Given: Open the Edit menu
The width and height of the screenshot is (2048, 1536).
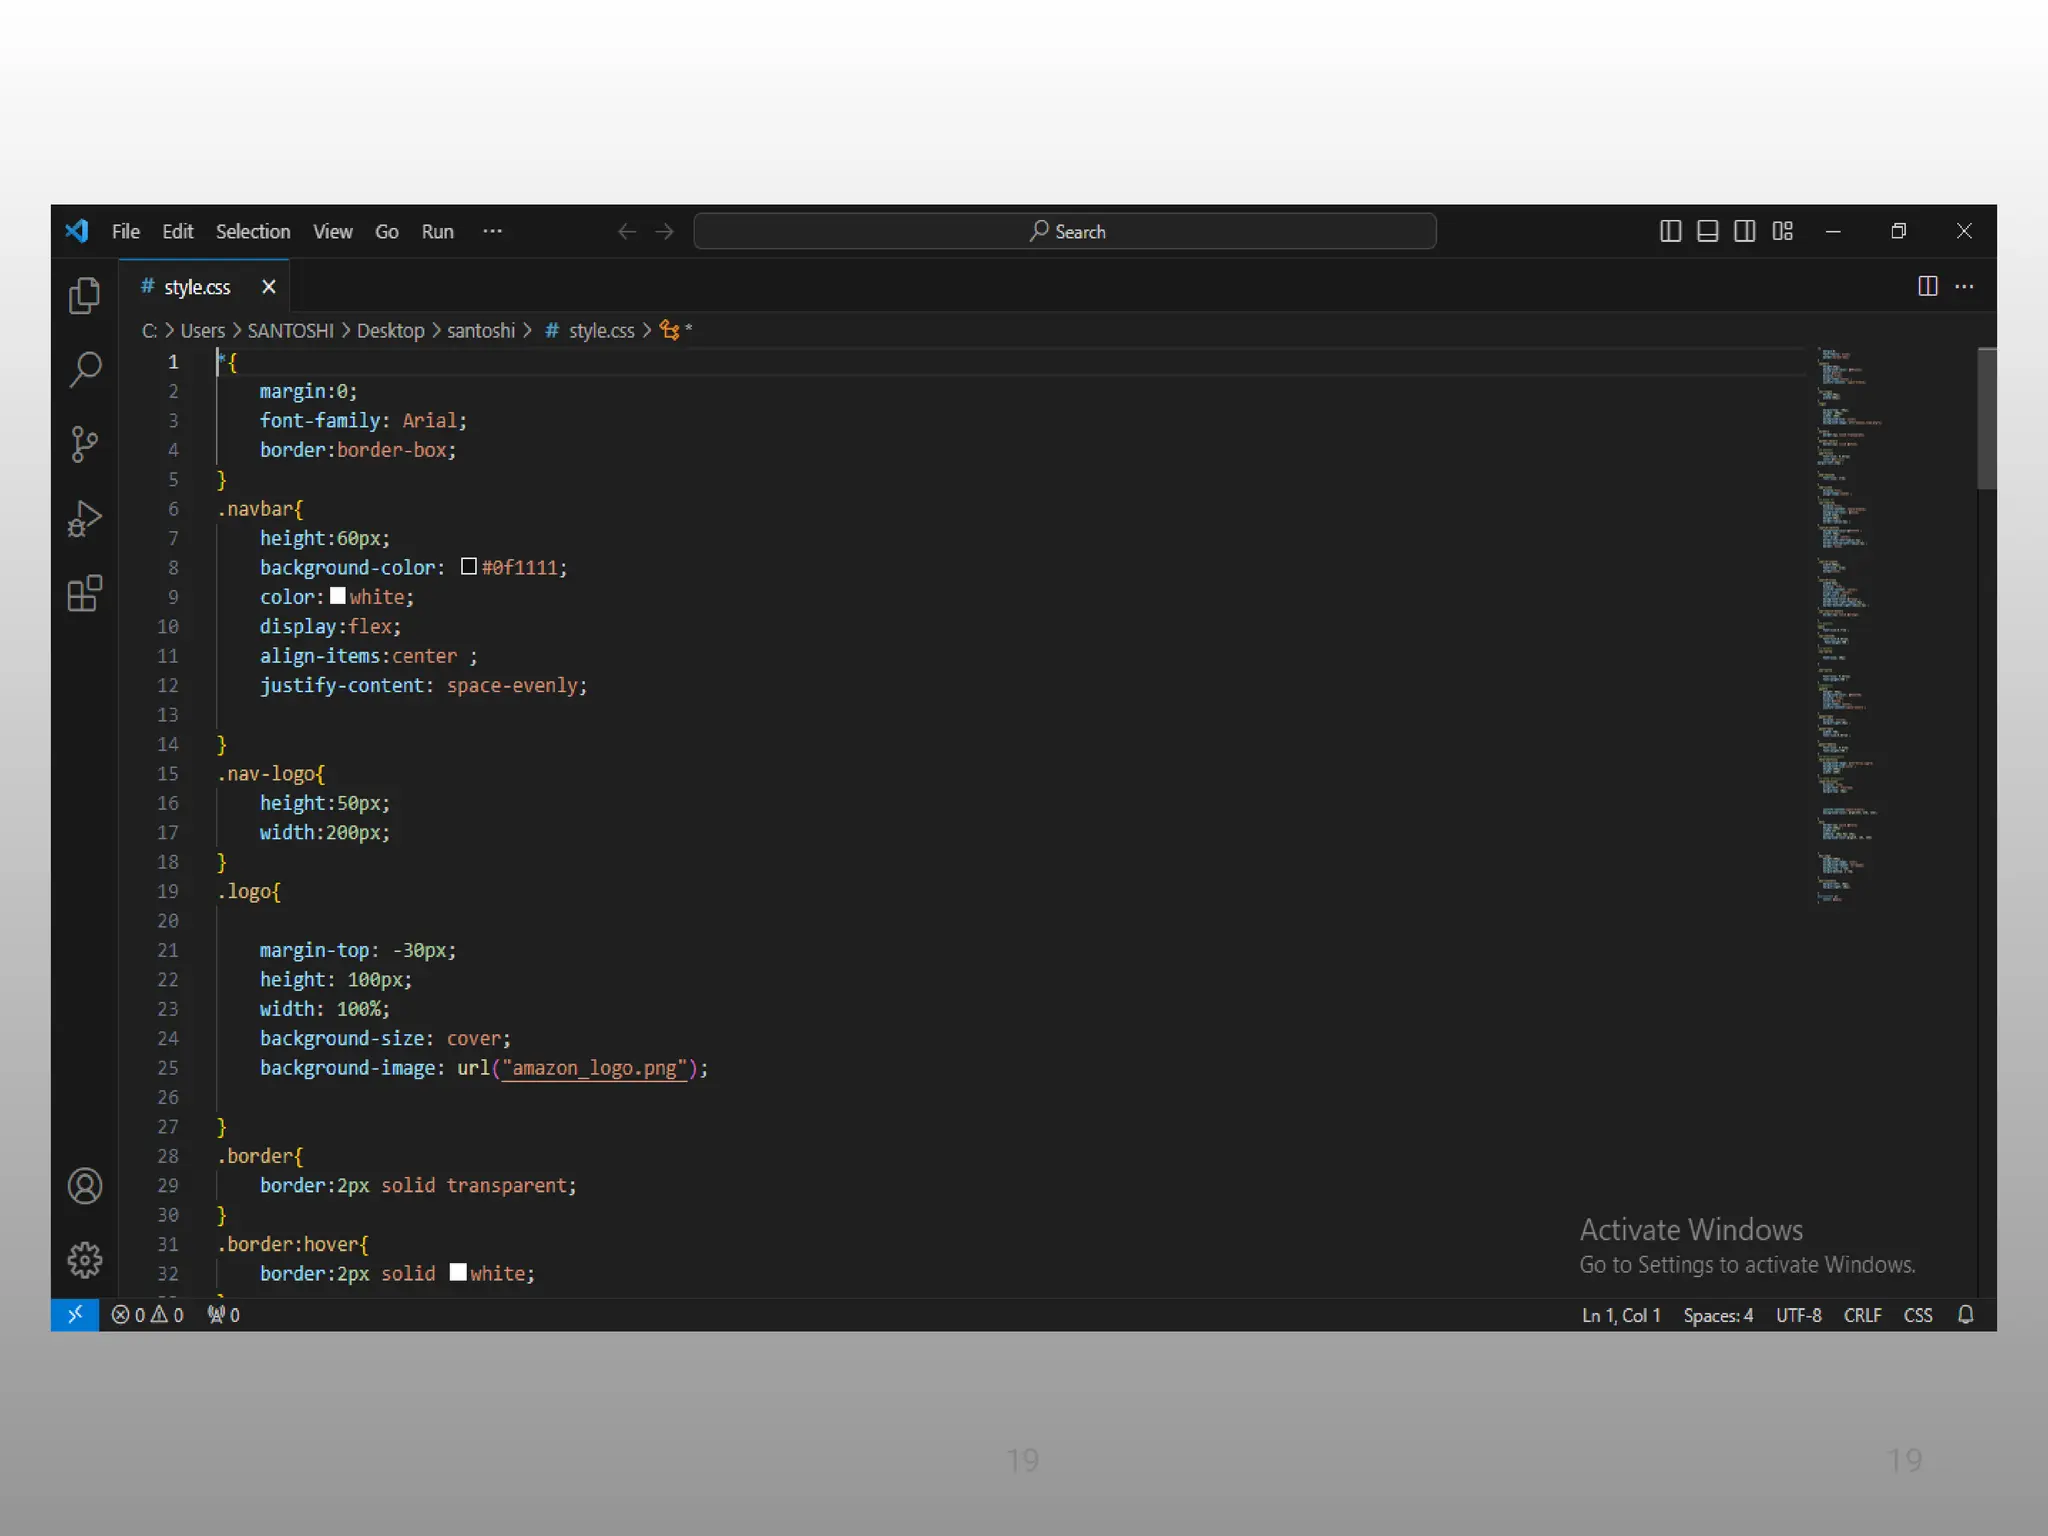Looking at the screenshot, I should [178, 232].
